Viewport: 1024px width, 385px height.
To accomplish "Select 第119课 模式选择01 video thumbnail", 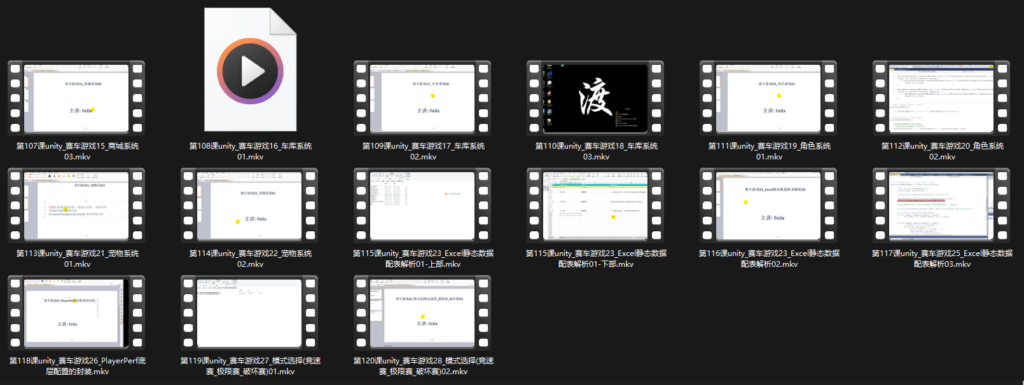I will [249, 313].
